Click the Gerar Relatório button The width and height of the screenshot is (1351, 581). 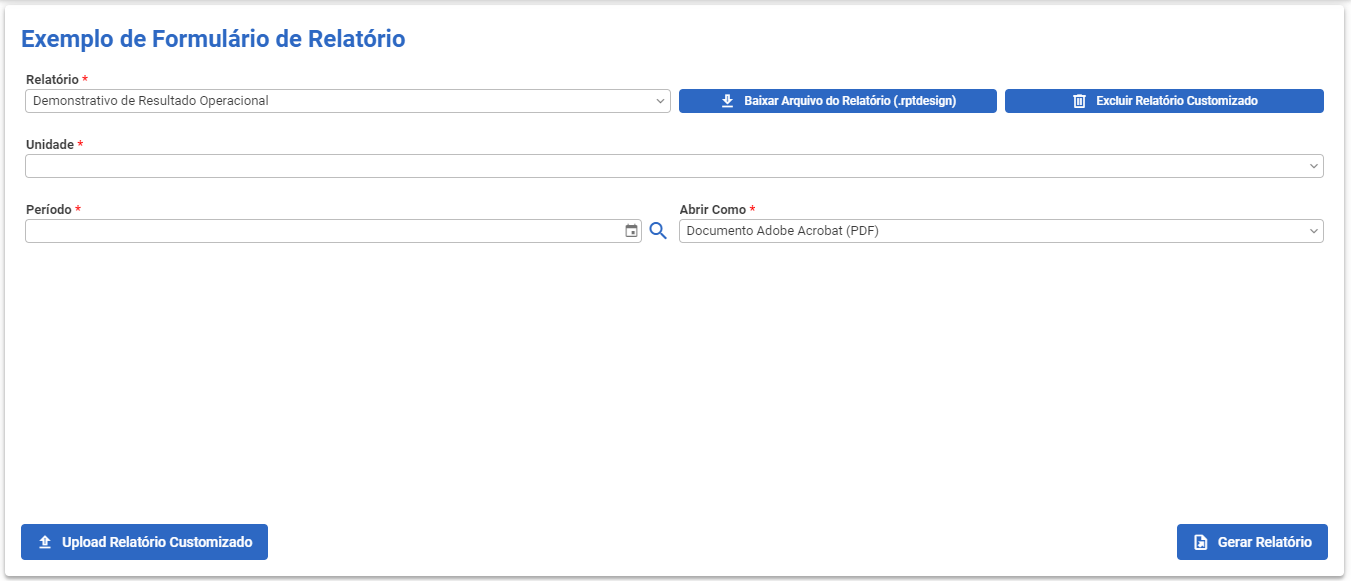1252,542
